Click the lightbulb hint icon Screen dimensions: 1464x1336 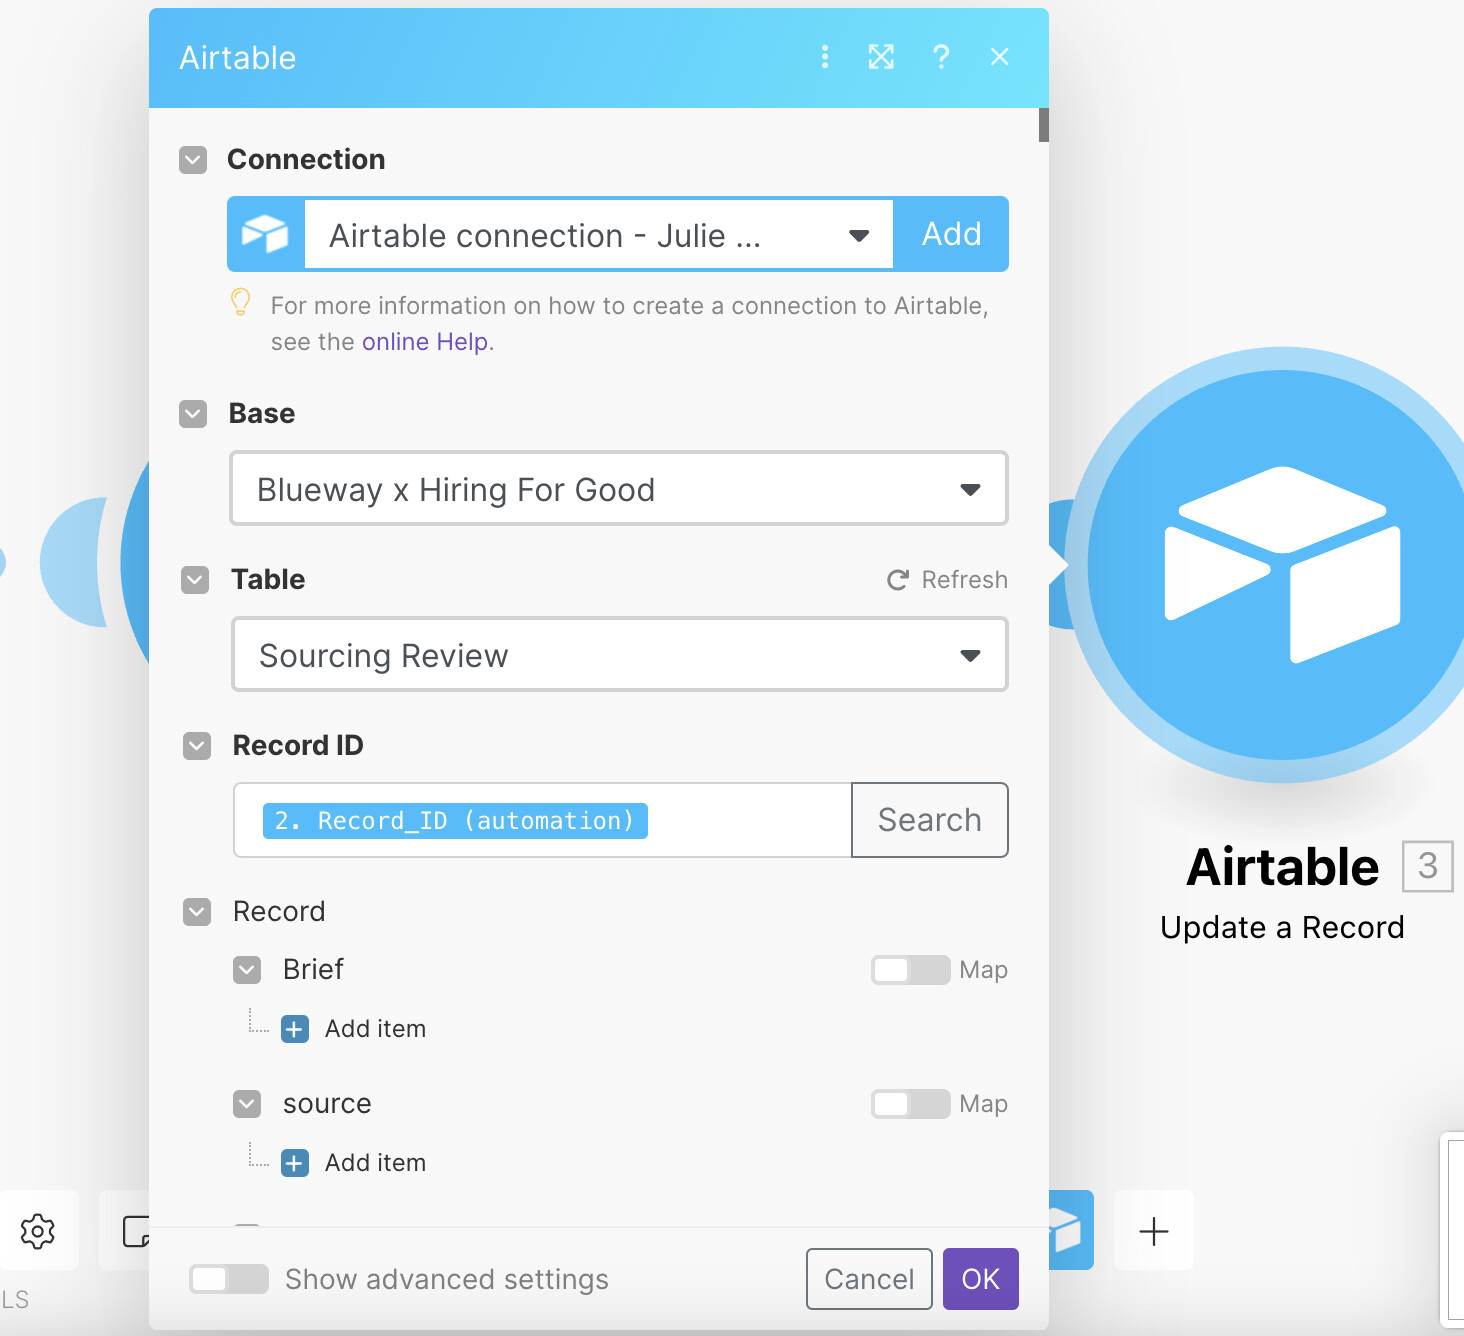[x=241, y=302]
